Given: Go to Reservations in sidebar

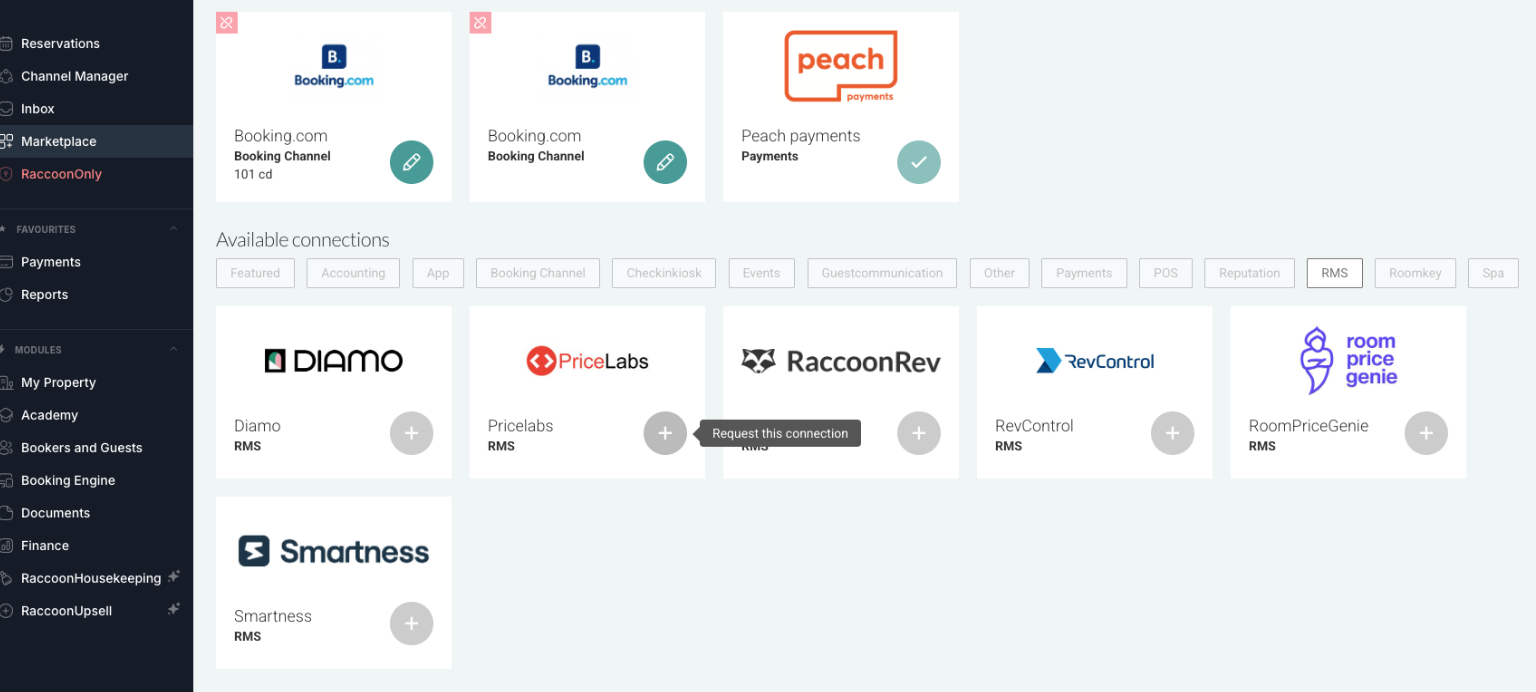Looking at the screenshot, I should coord(60,43).
